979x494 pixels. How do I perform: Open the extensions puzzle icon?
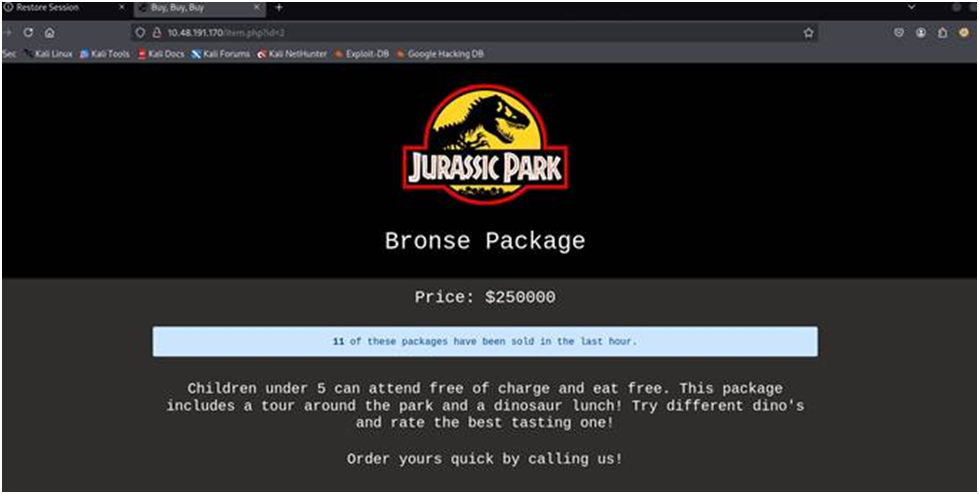click(x=943, y=33)
